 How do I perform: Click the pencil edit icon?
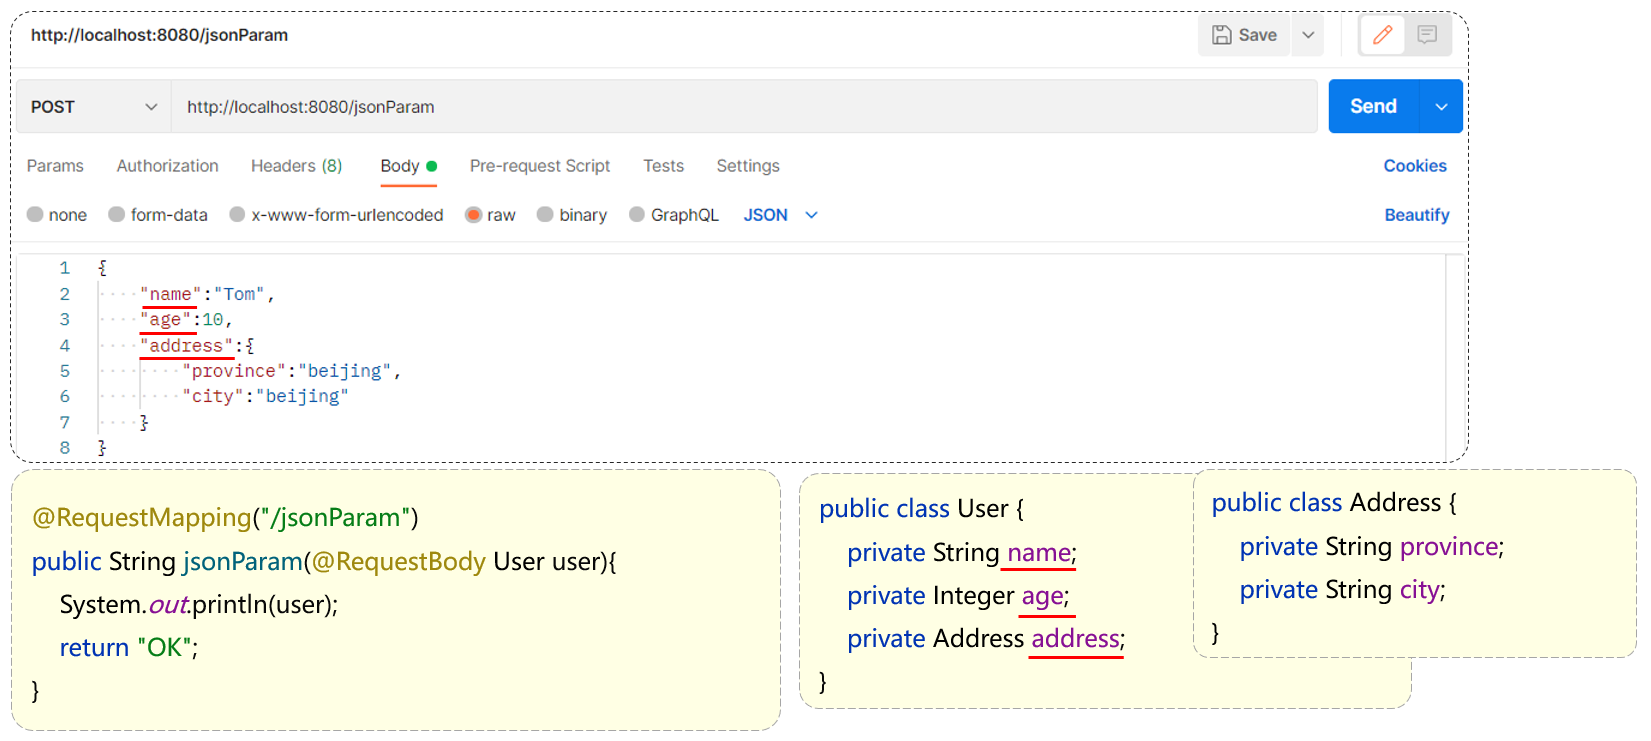tap(1382, 35)
